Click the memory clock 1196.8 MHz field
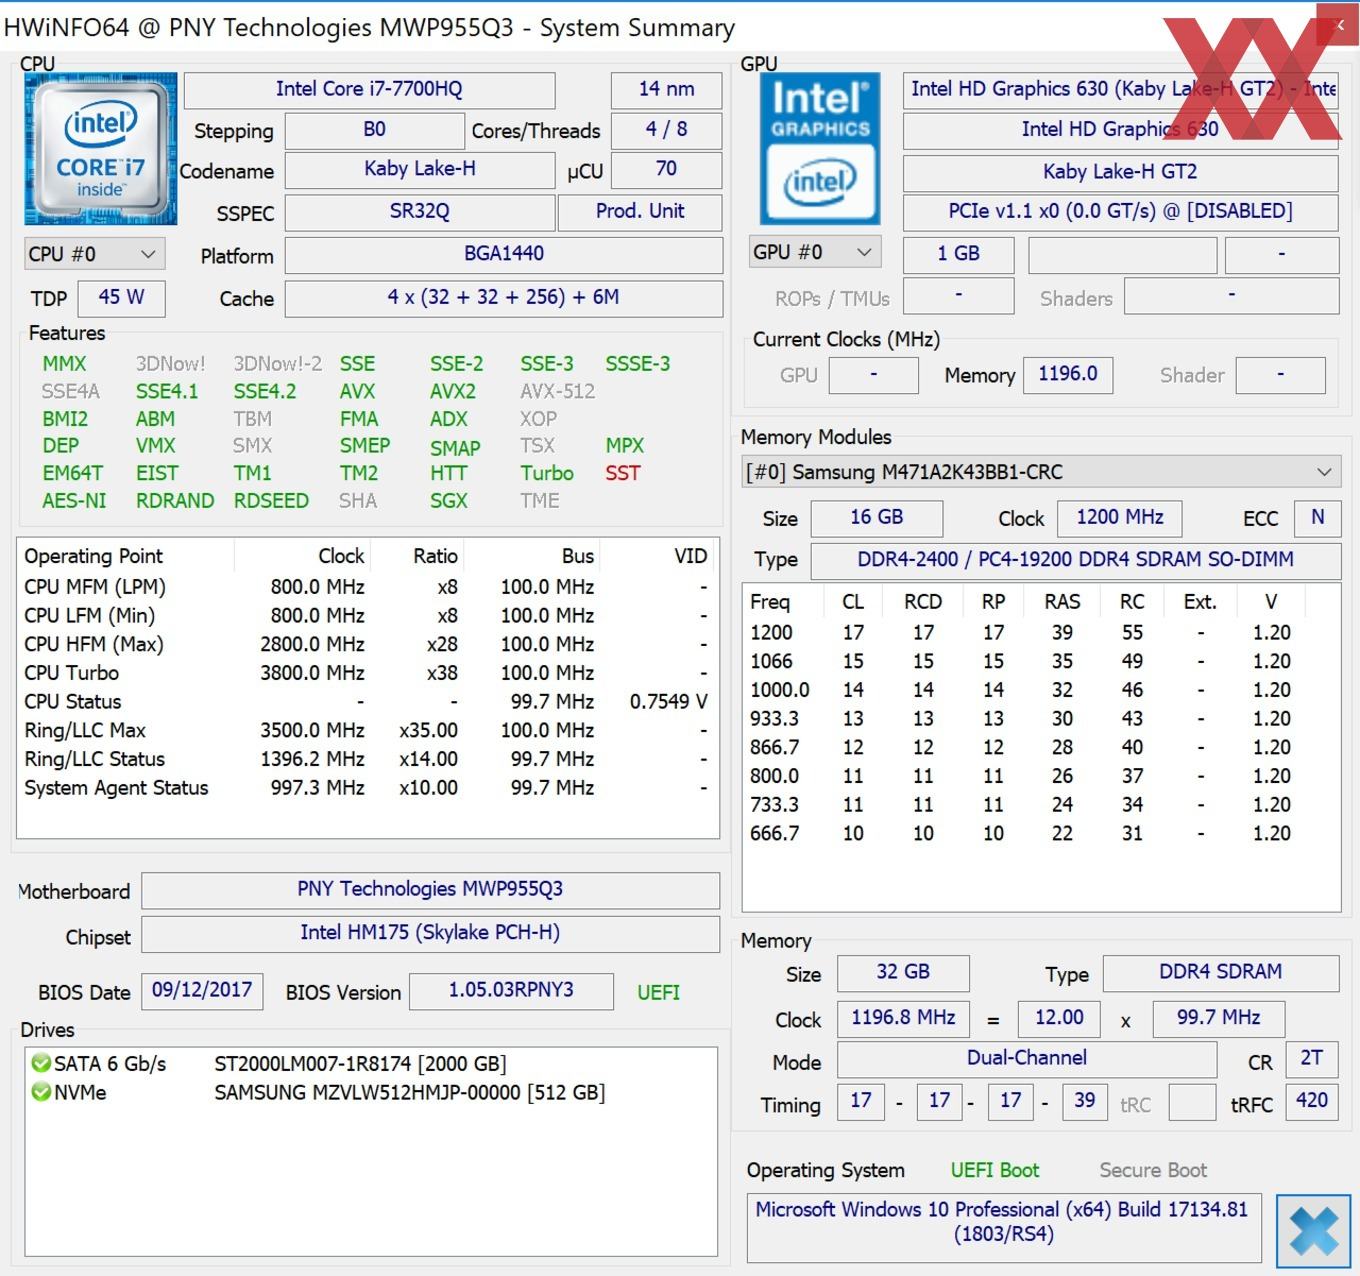Image resolution: width=1360 pixels, height=1276 pixels. pyautogui.click(x=903, y=1018)
